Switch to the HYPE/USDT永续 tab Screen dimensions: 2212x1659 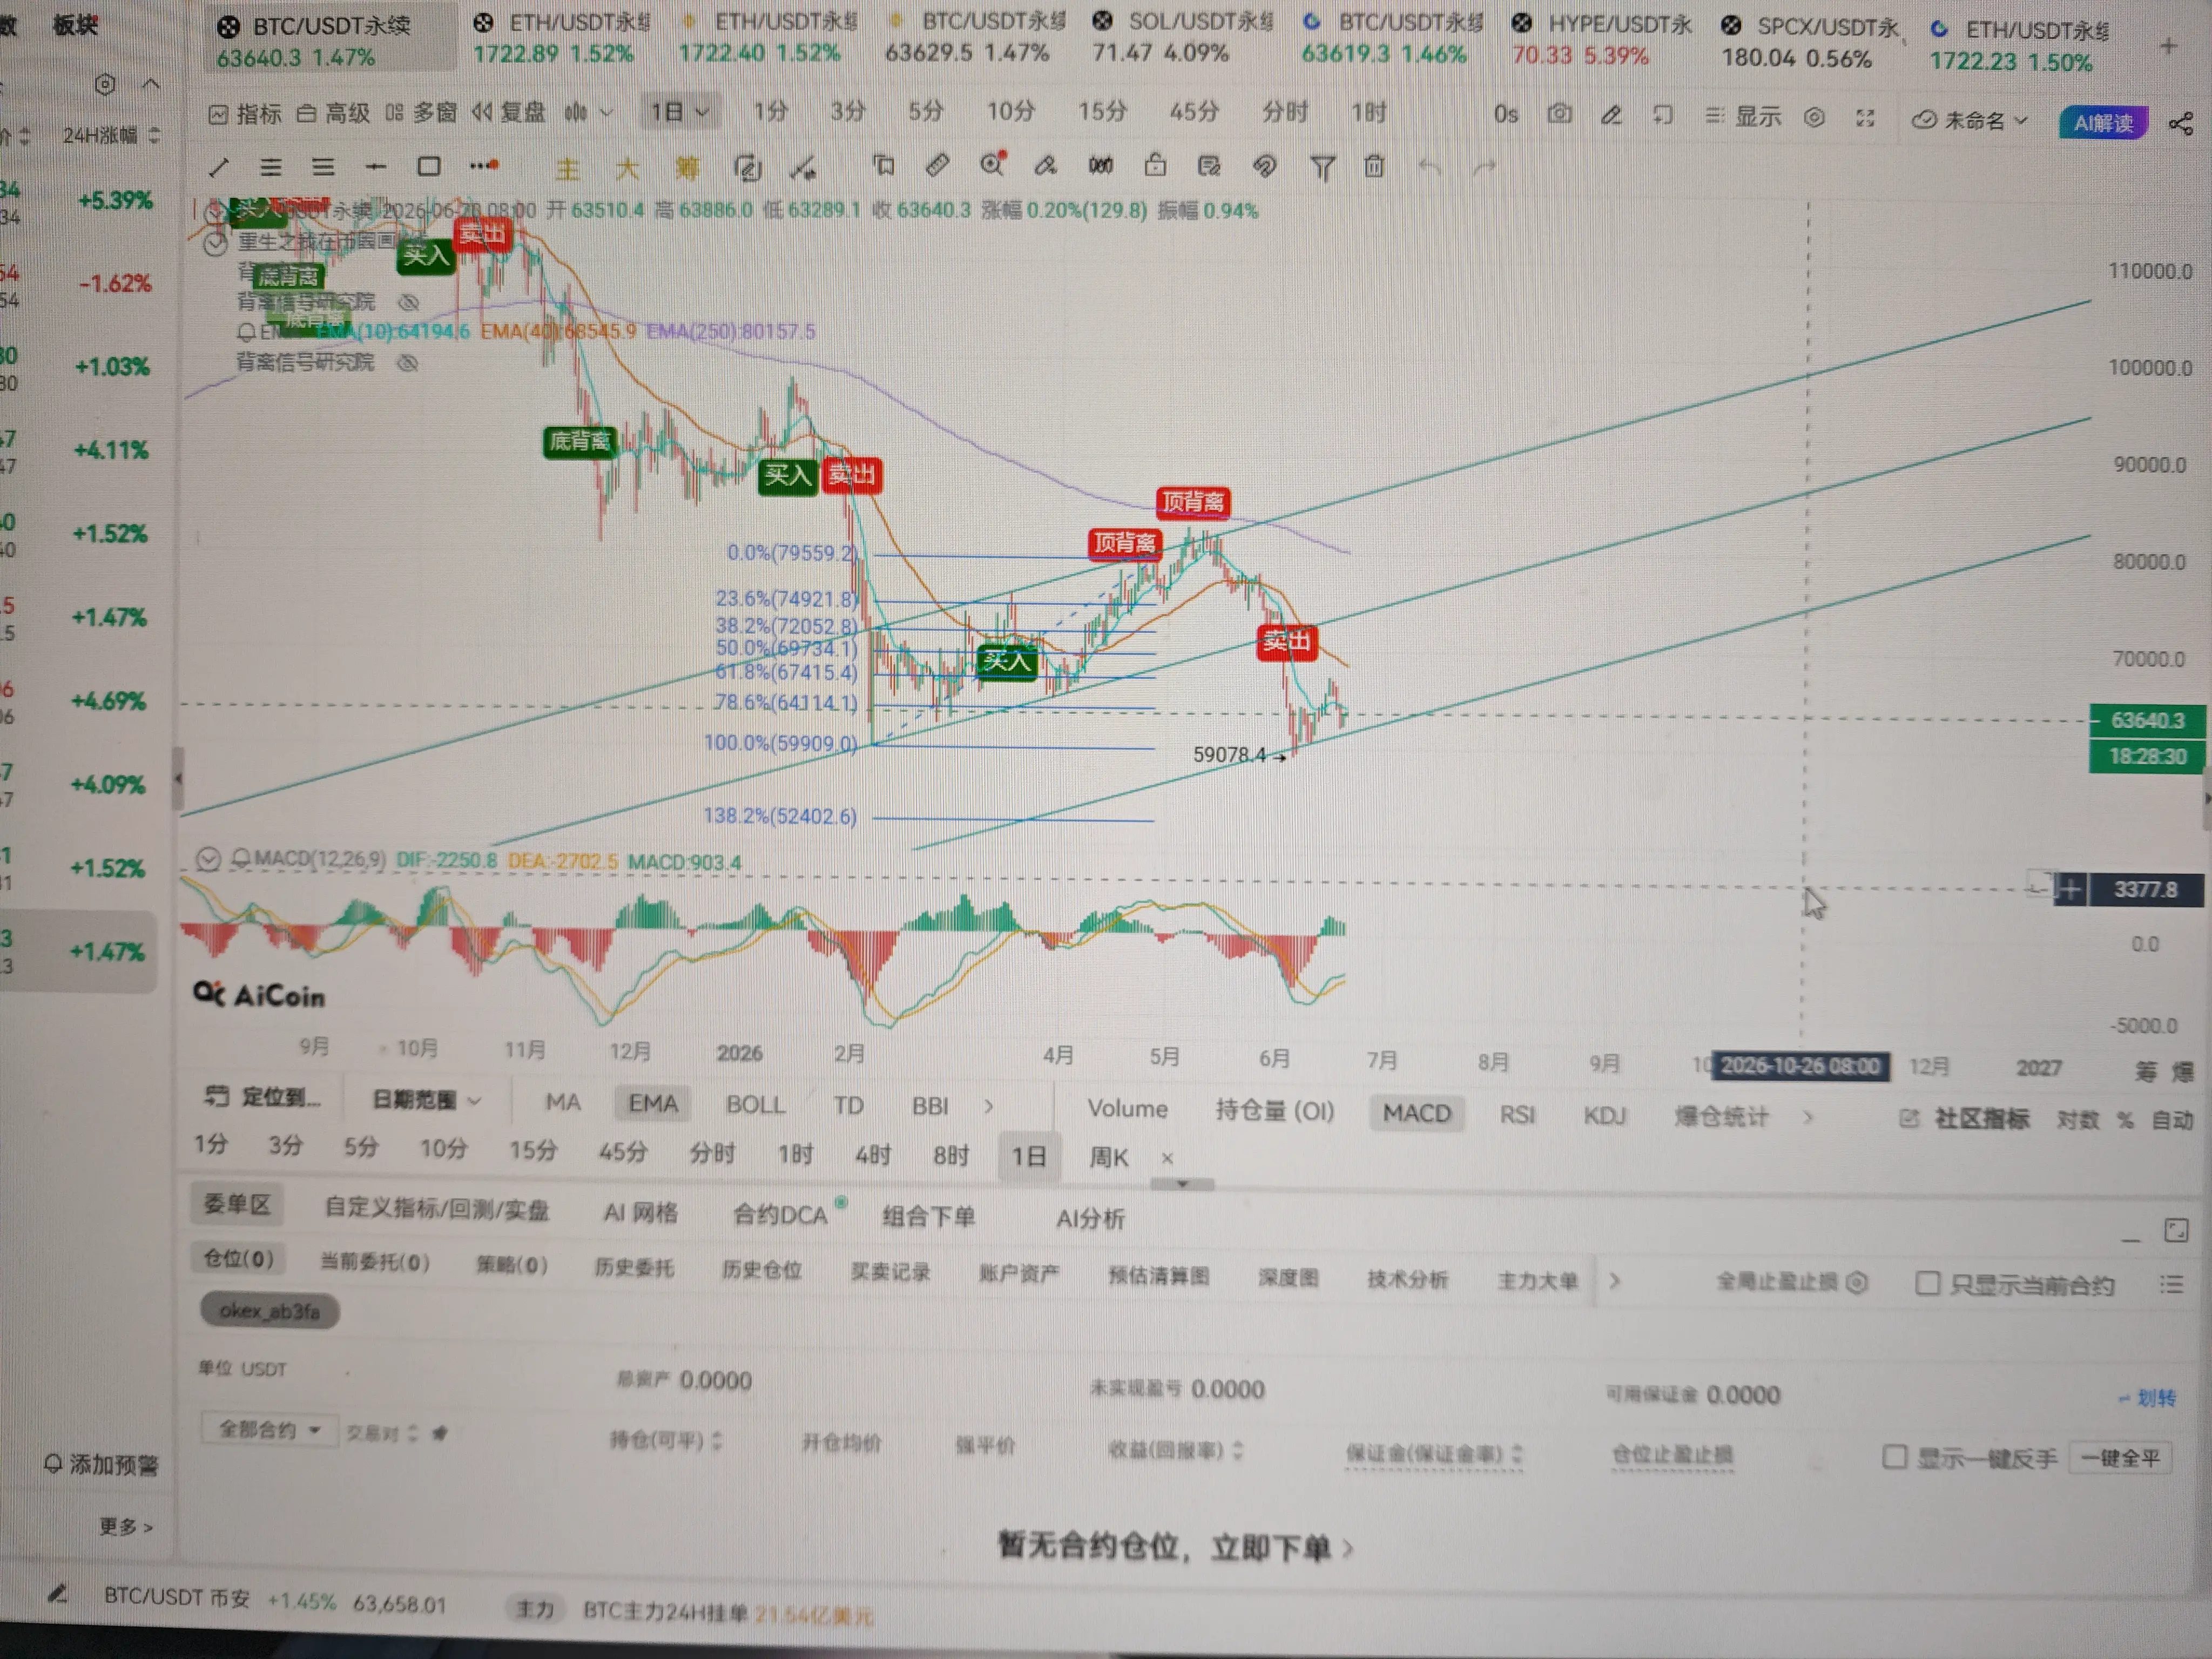[x=1600, y=39]
